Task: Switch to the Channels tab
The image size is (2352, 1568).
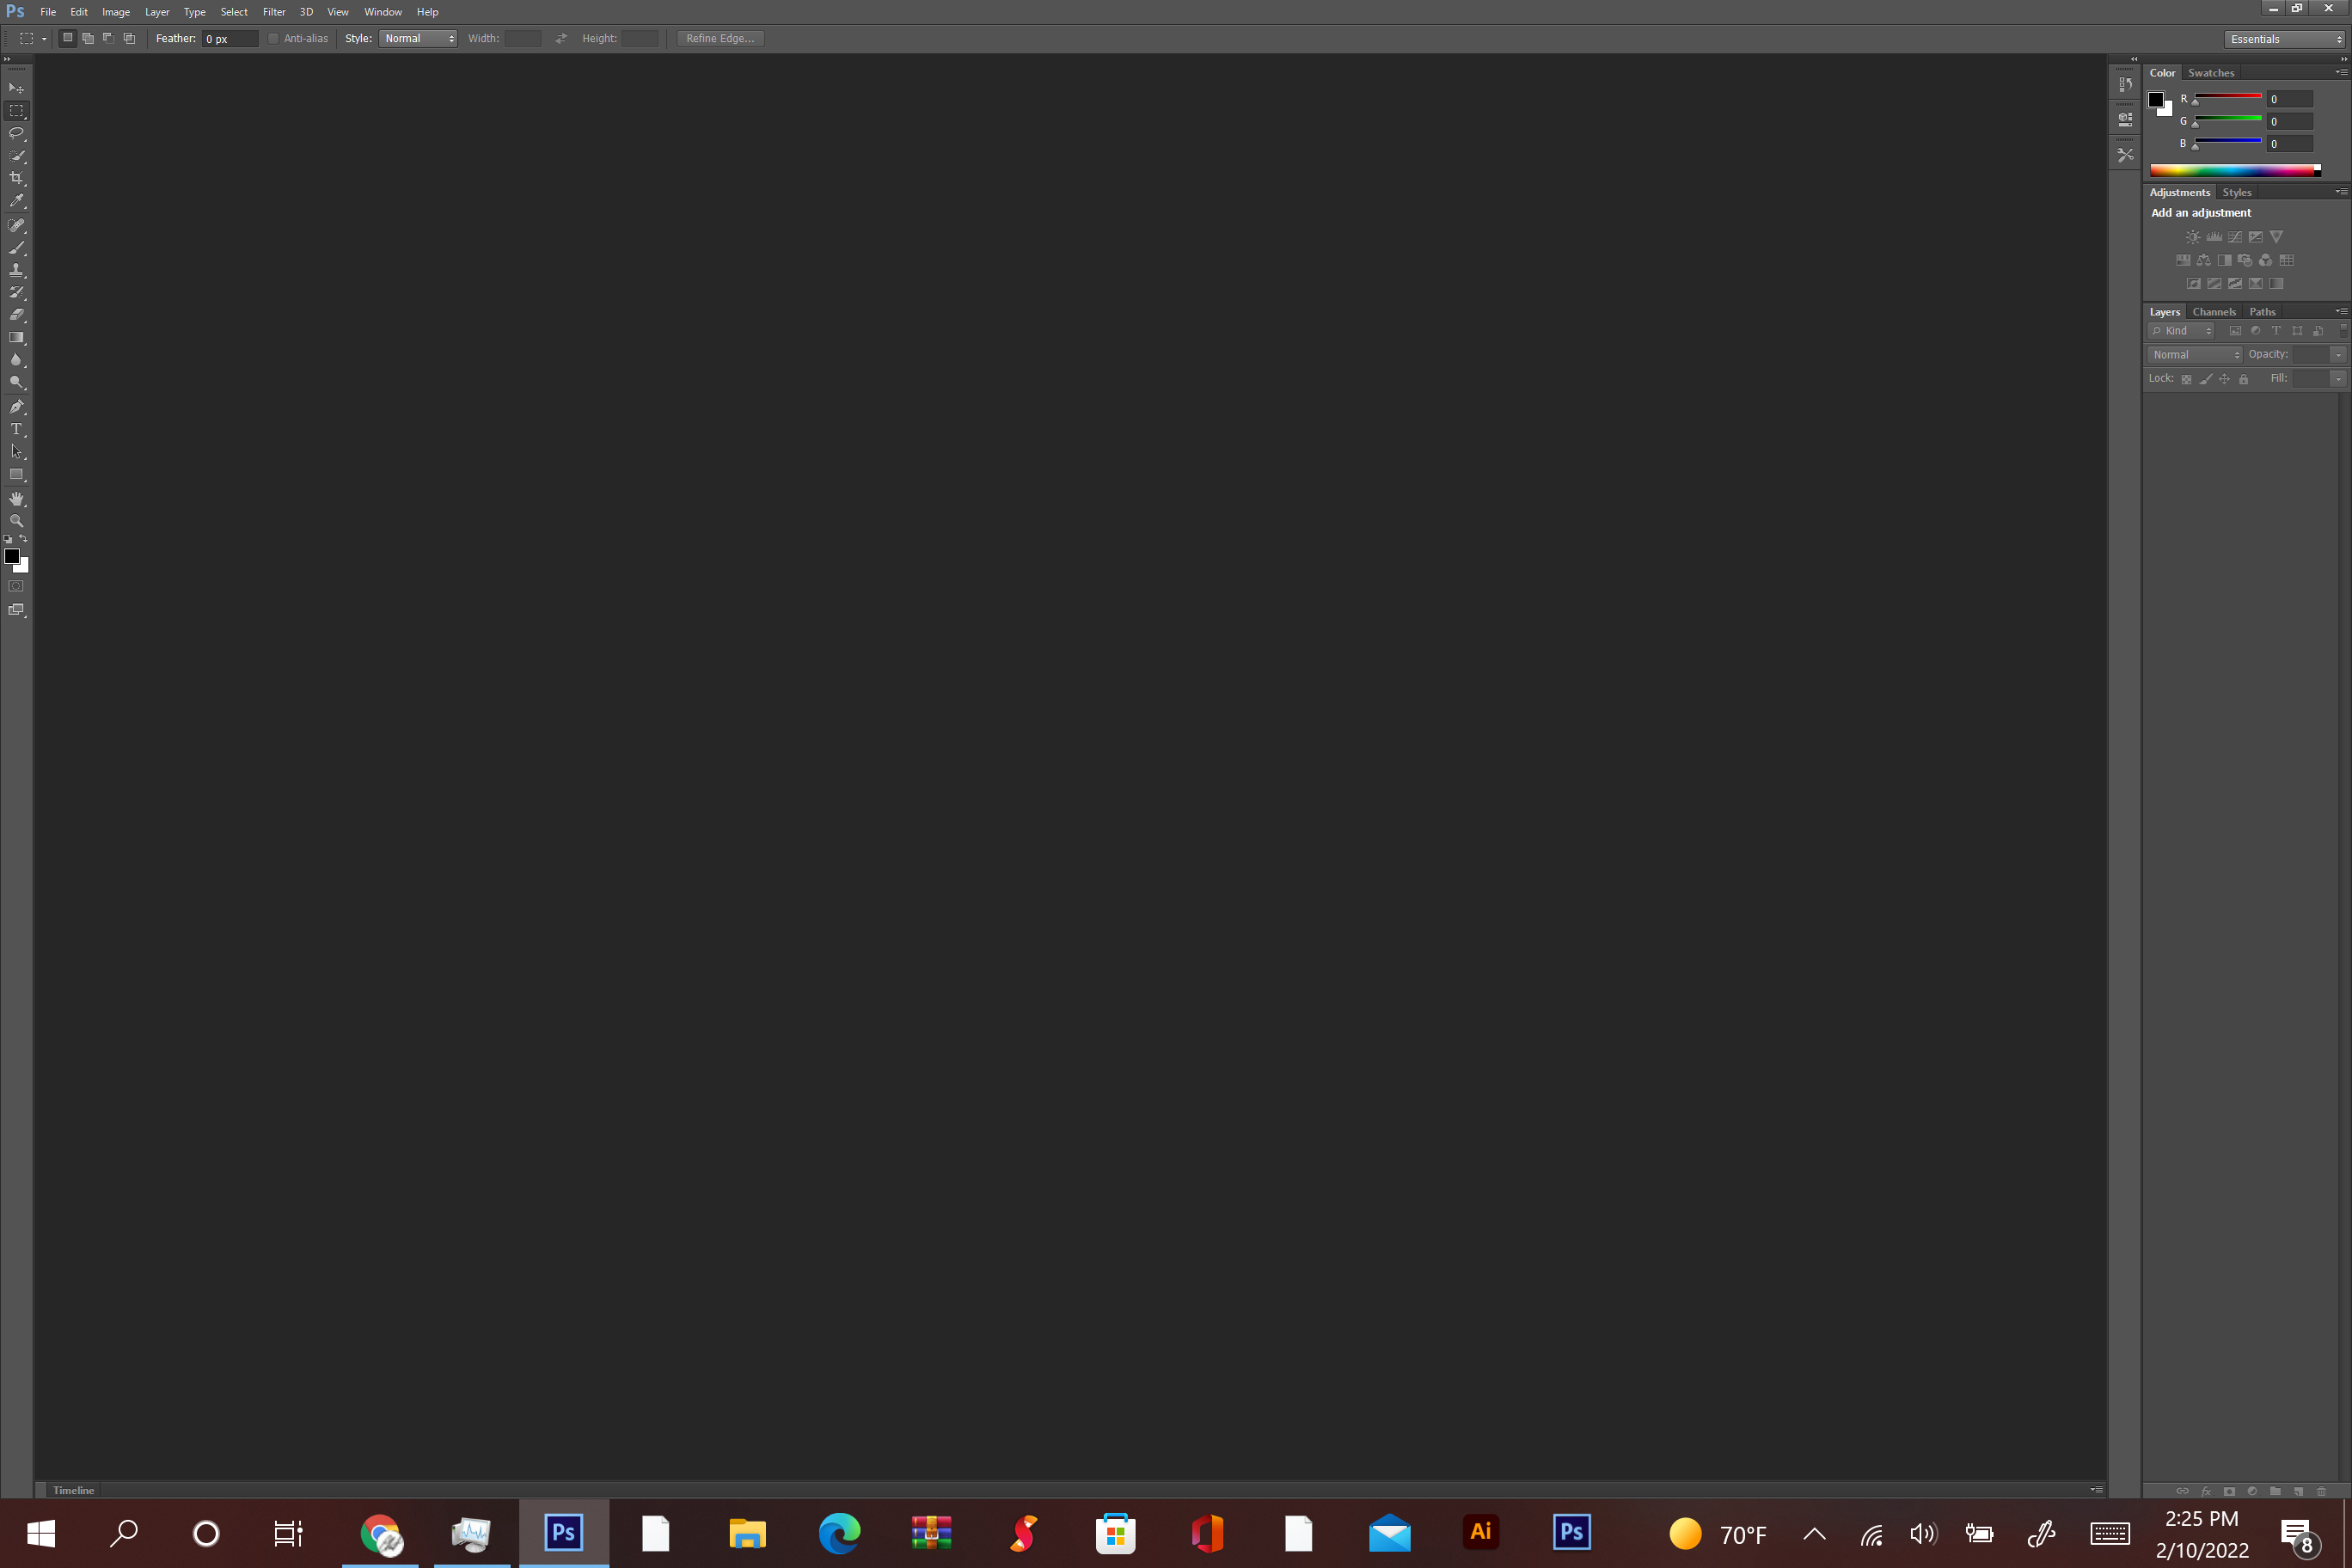Action: [x=2214, y=311]
